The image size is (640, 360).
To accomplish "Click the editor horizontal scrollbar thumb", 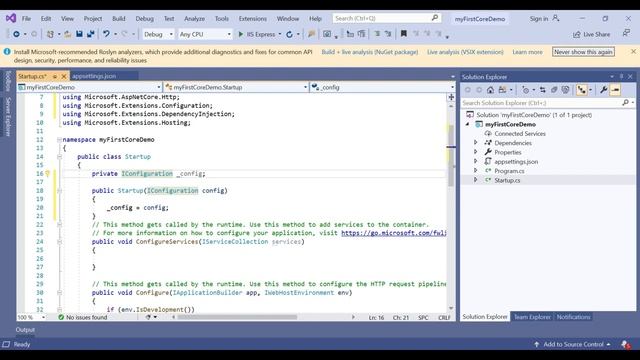I will (237, 317).
